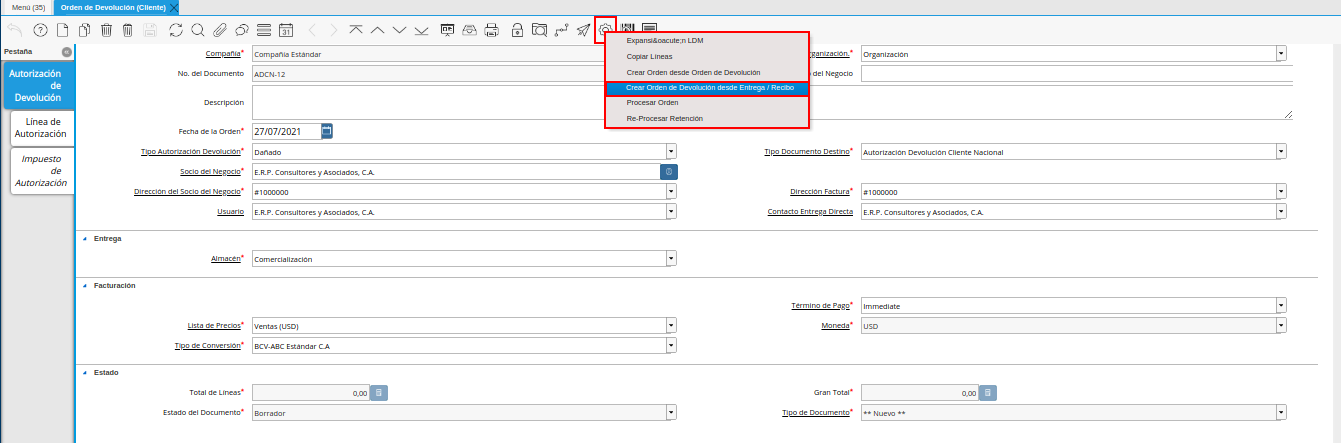Expand the Término de Pago dropdown

pos(1281,306)
